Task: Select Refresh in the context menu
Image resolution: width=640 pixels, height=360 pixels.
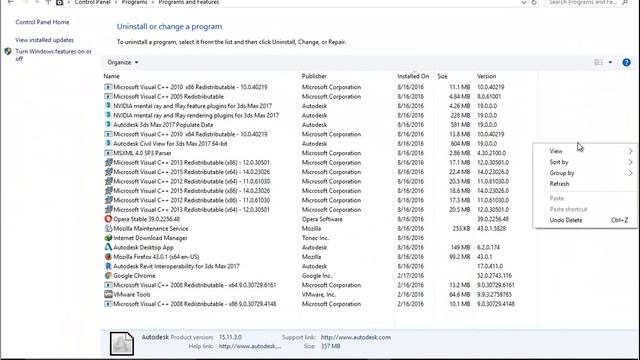Action: tap(559, 184)
